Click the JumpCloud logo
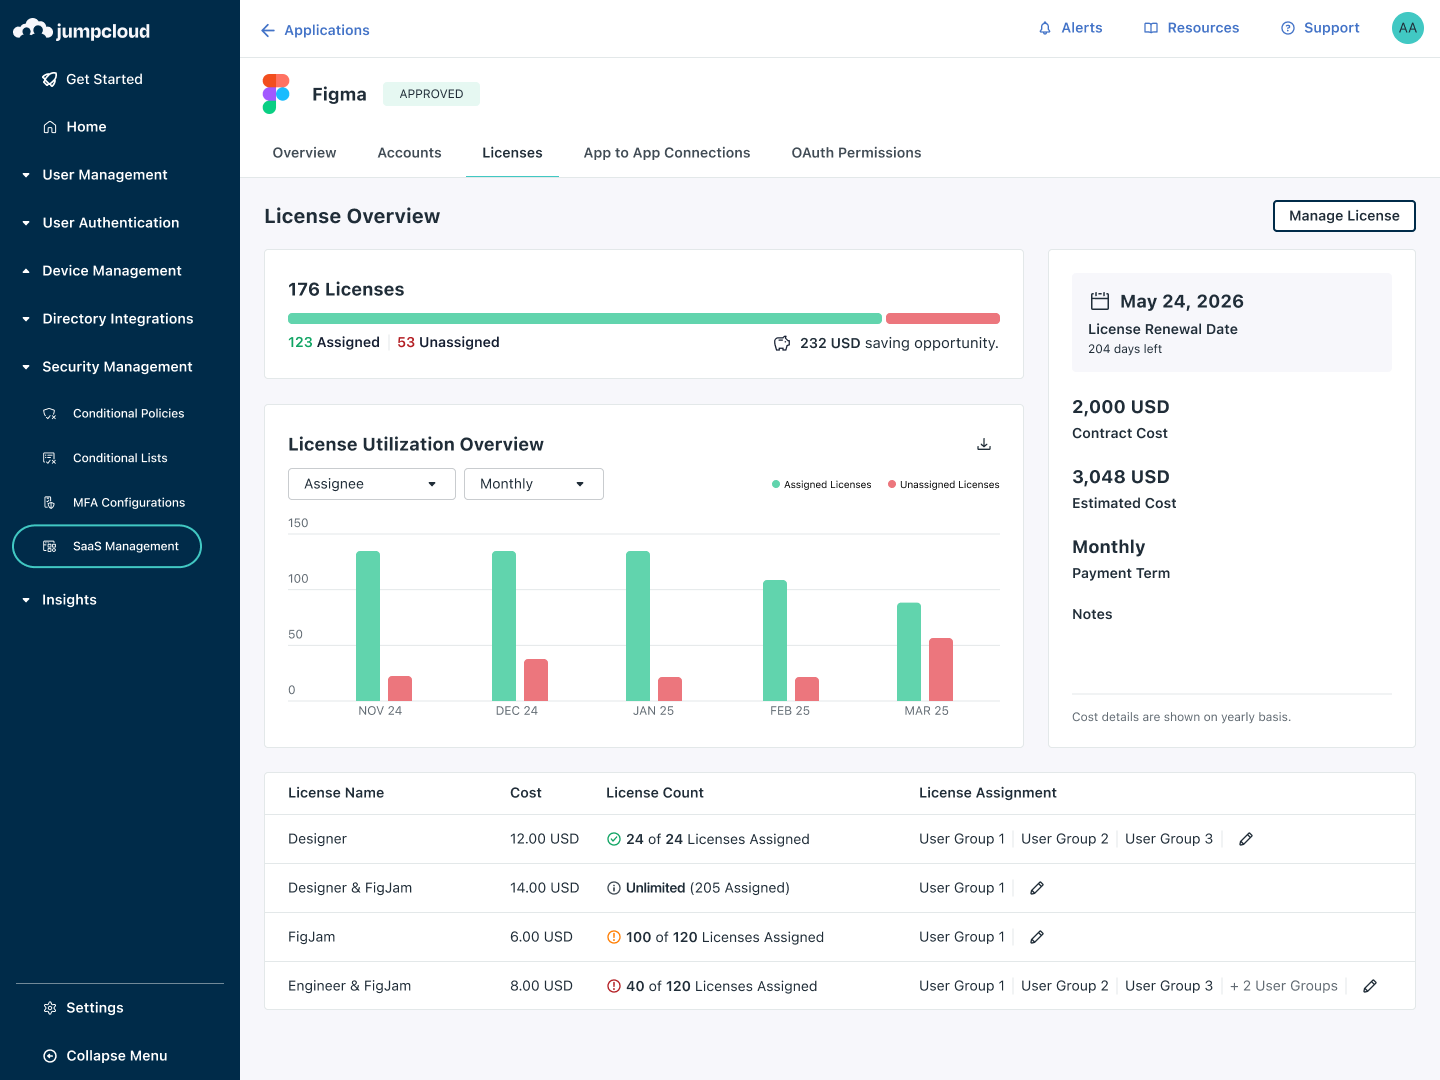The image size is (1440, 1080). pyautogui.click(x=80, y=30)
